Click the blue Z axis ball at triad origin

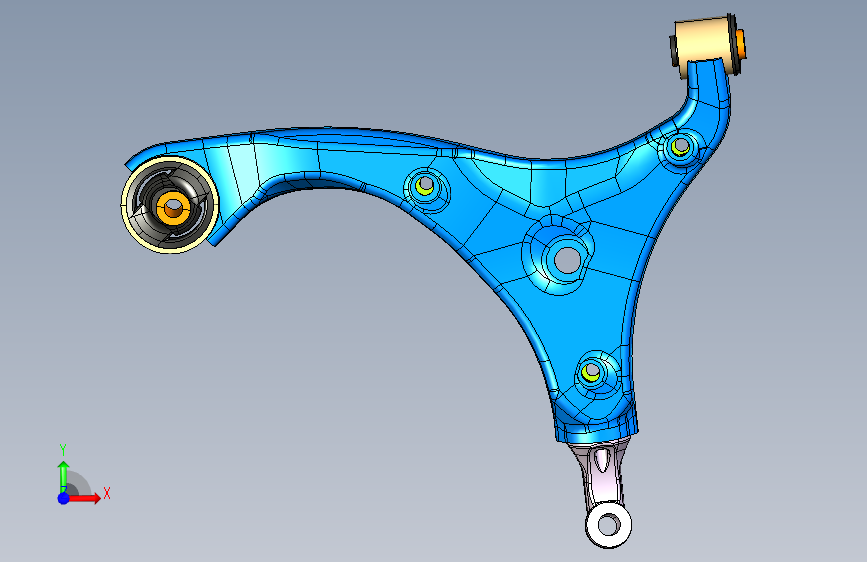point(64,498)
